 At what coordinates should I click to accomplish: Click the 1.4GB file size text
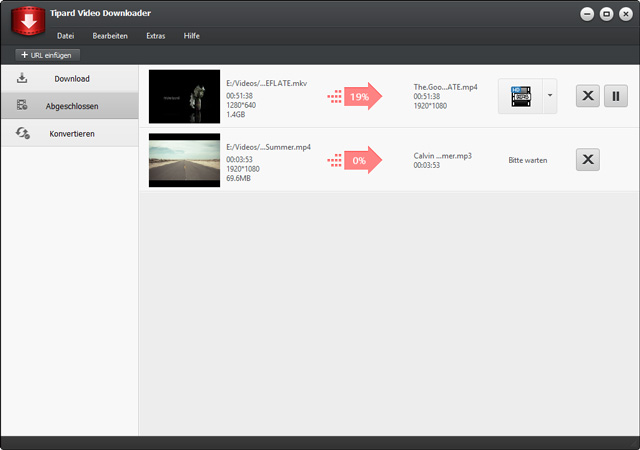(x=236, y=115)
